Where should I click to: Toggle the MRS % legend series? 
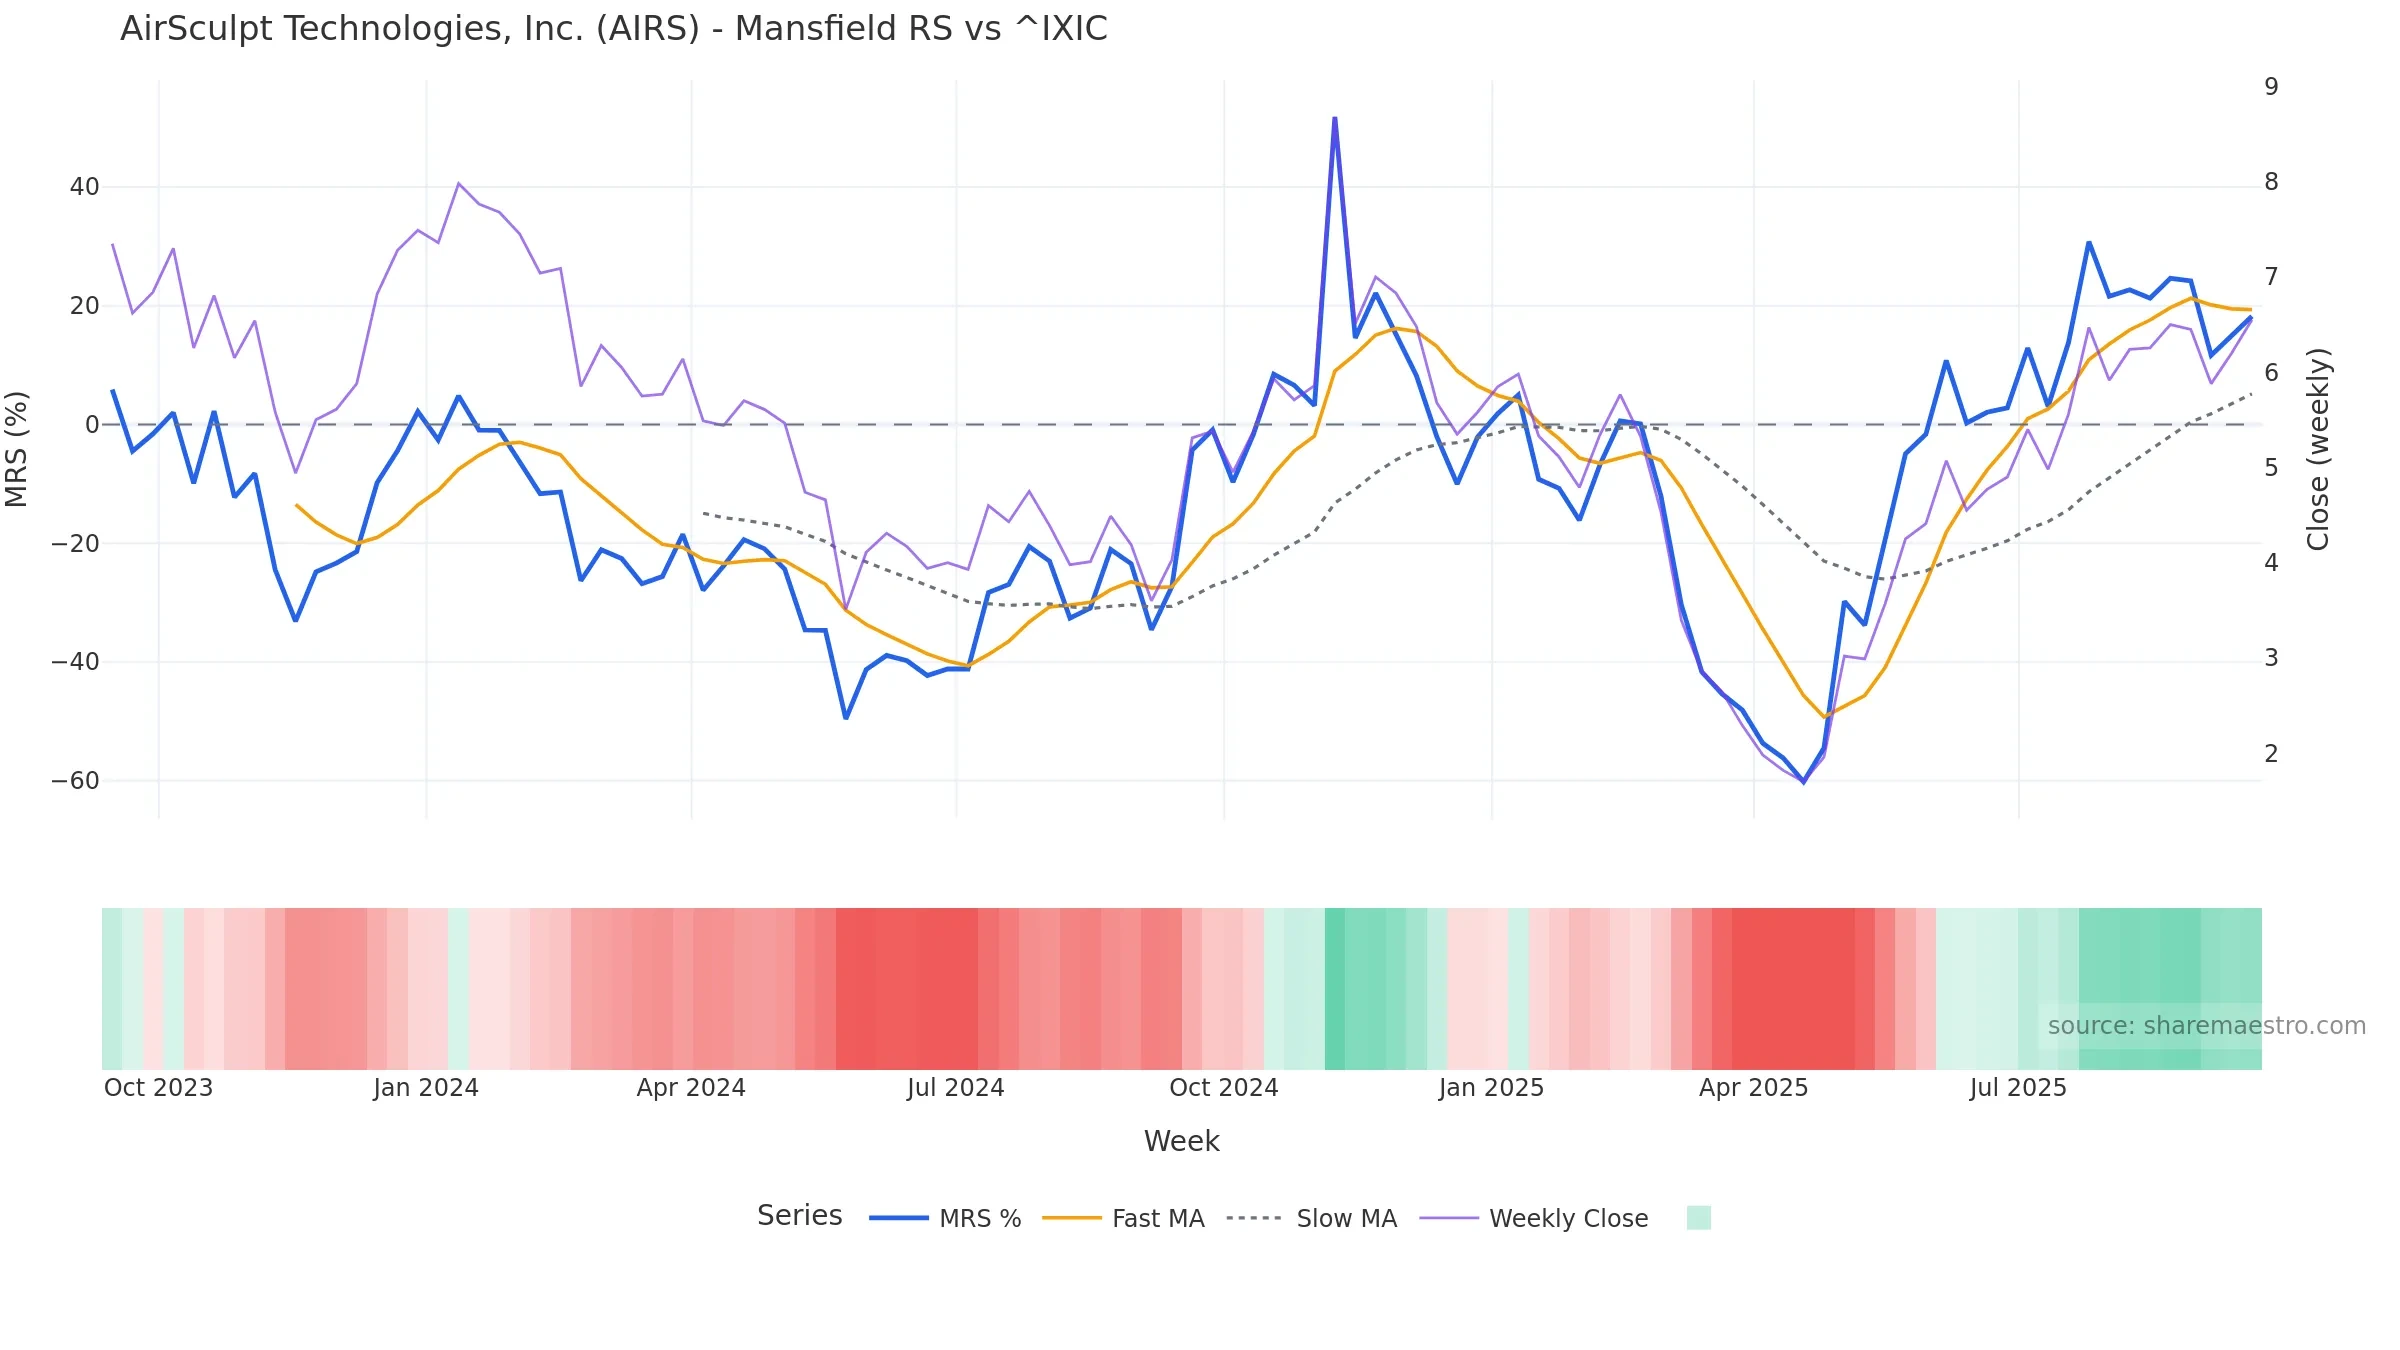pos(945,1218)
